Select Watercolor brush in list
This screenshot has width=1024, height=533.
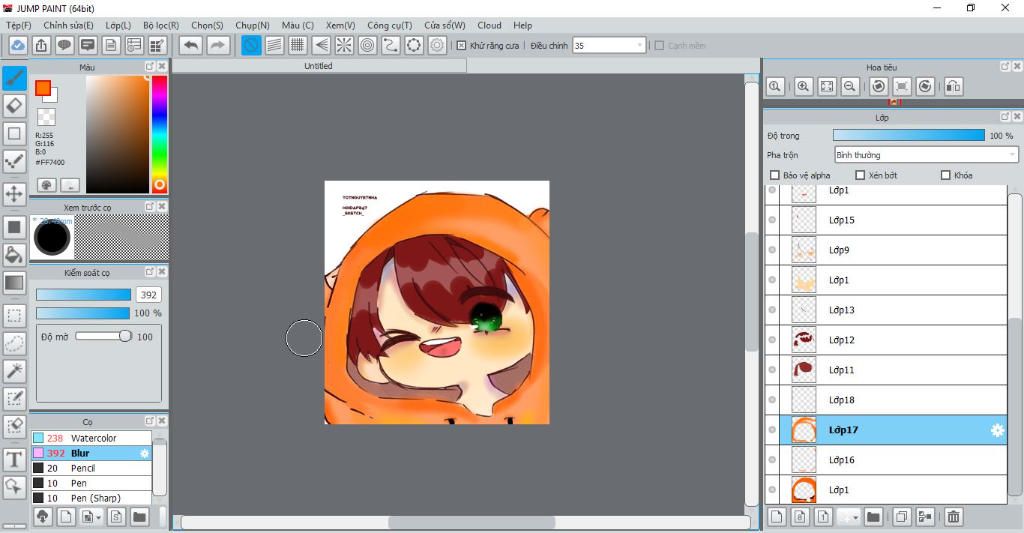(x=91, y=438)
